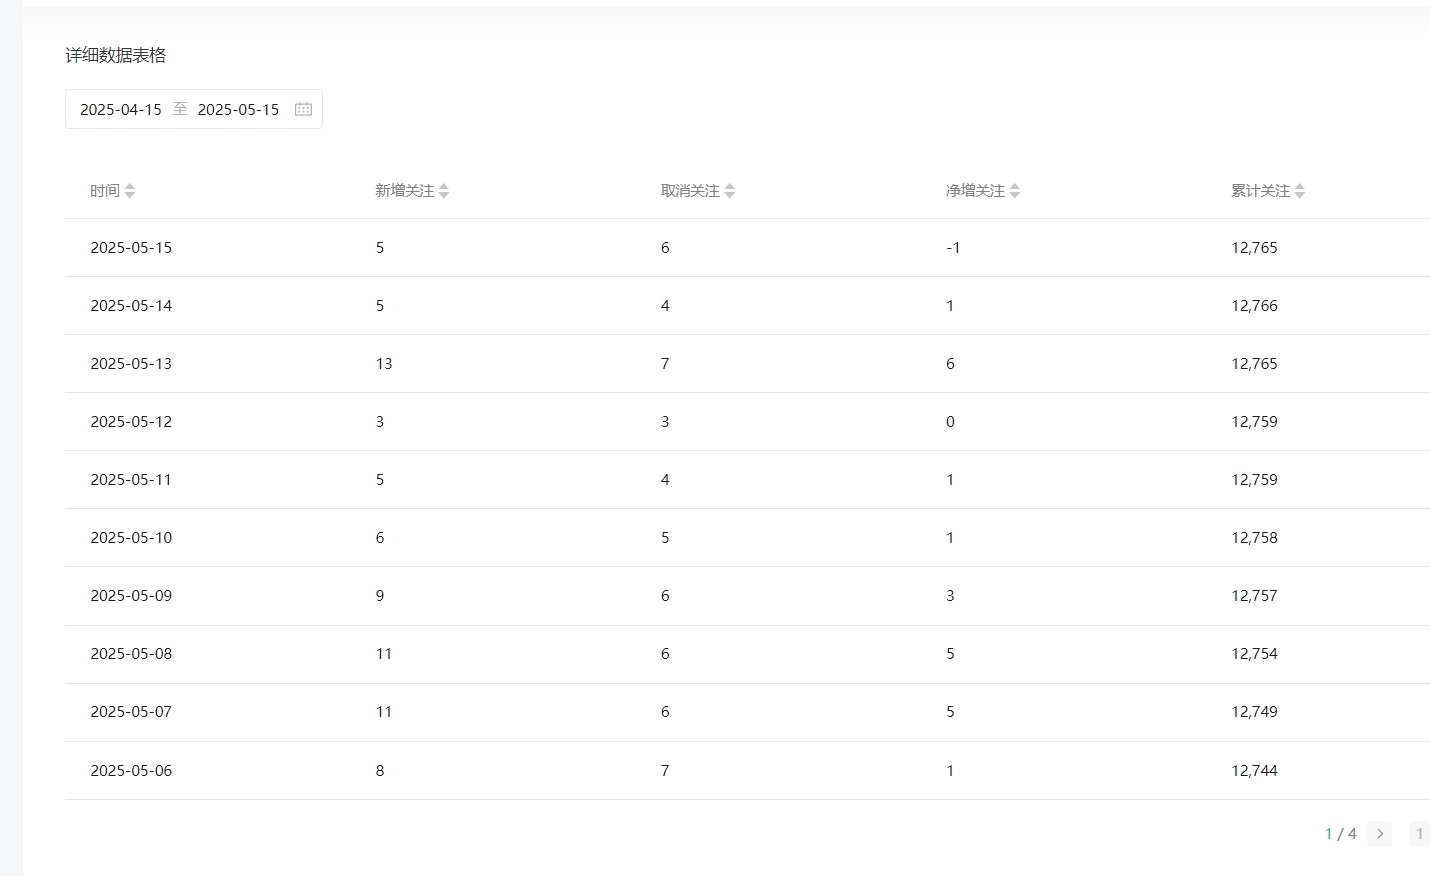
Task: Select the 2025-05-10 date cell
Action: [x=131, y=538]
